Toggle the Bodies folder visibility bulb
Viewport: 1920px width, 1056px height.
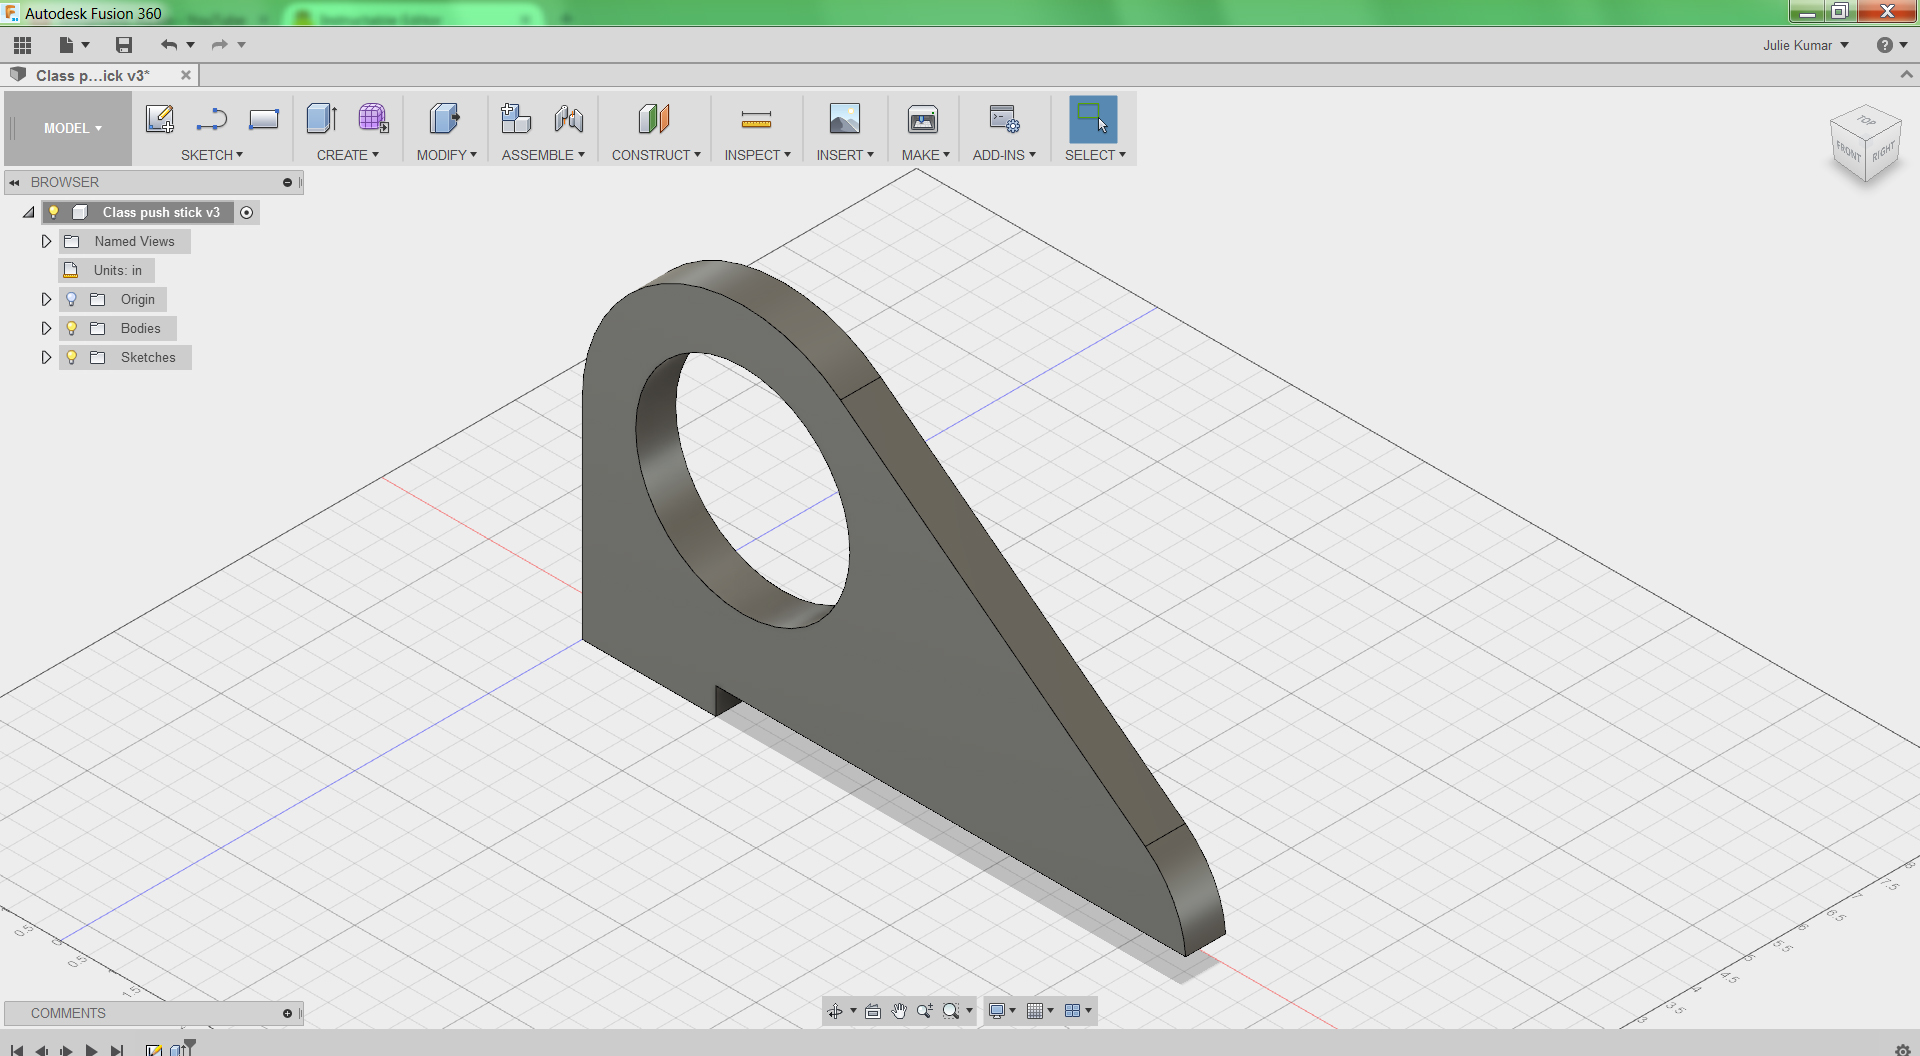(x=71, y=328)
